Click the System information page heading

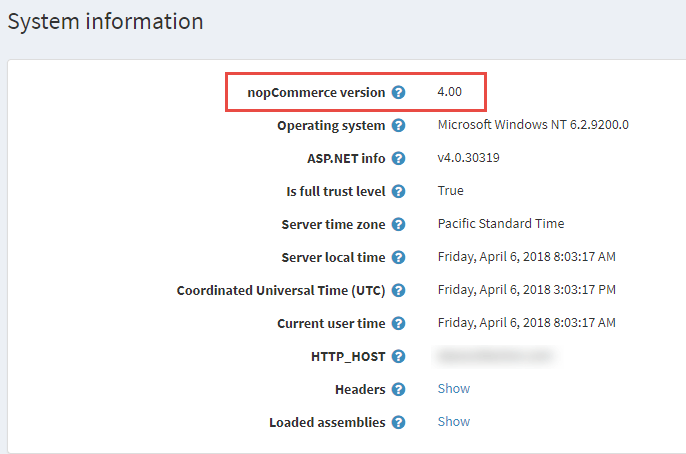pyautogui.click(x=105, y=21)
